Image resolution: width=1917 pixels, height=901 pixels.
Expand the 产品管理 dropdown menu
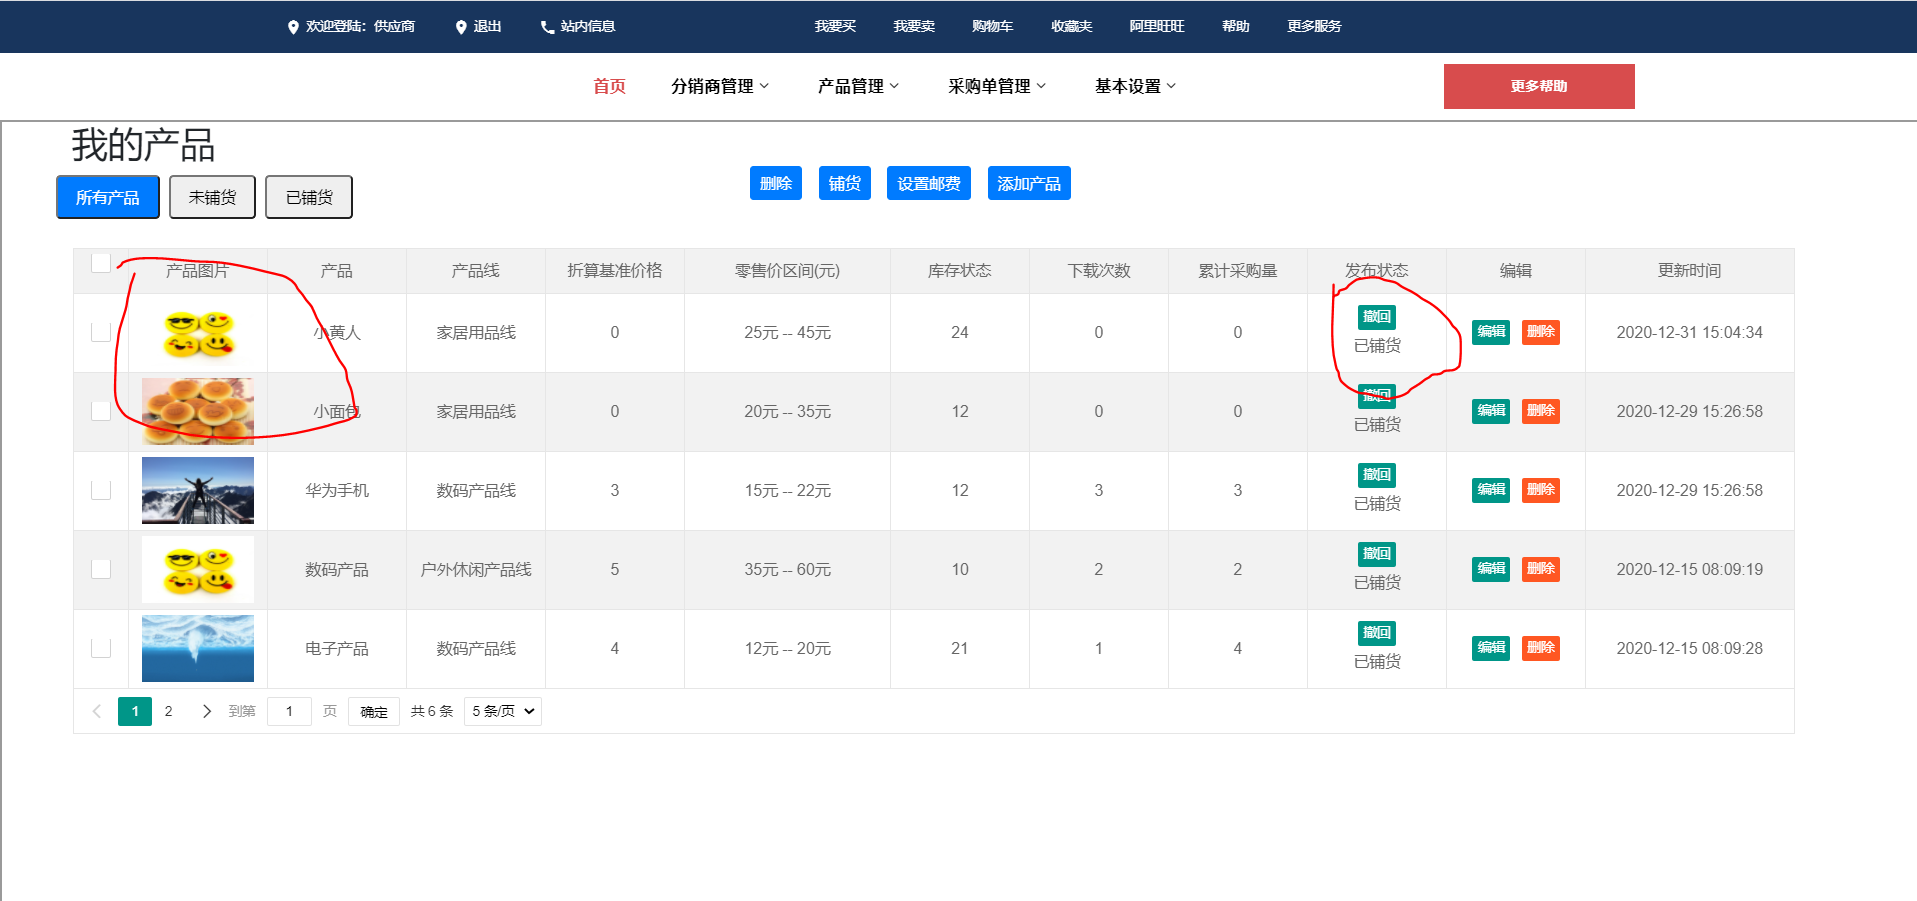[857, 86]
